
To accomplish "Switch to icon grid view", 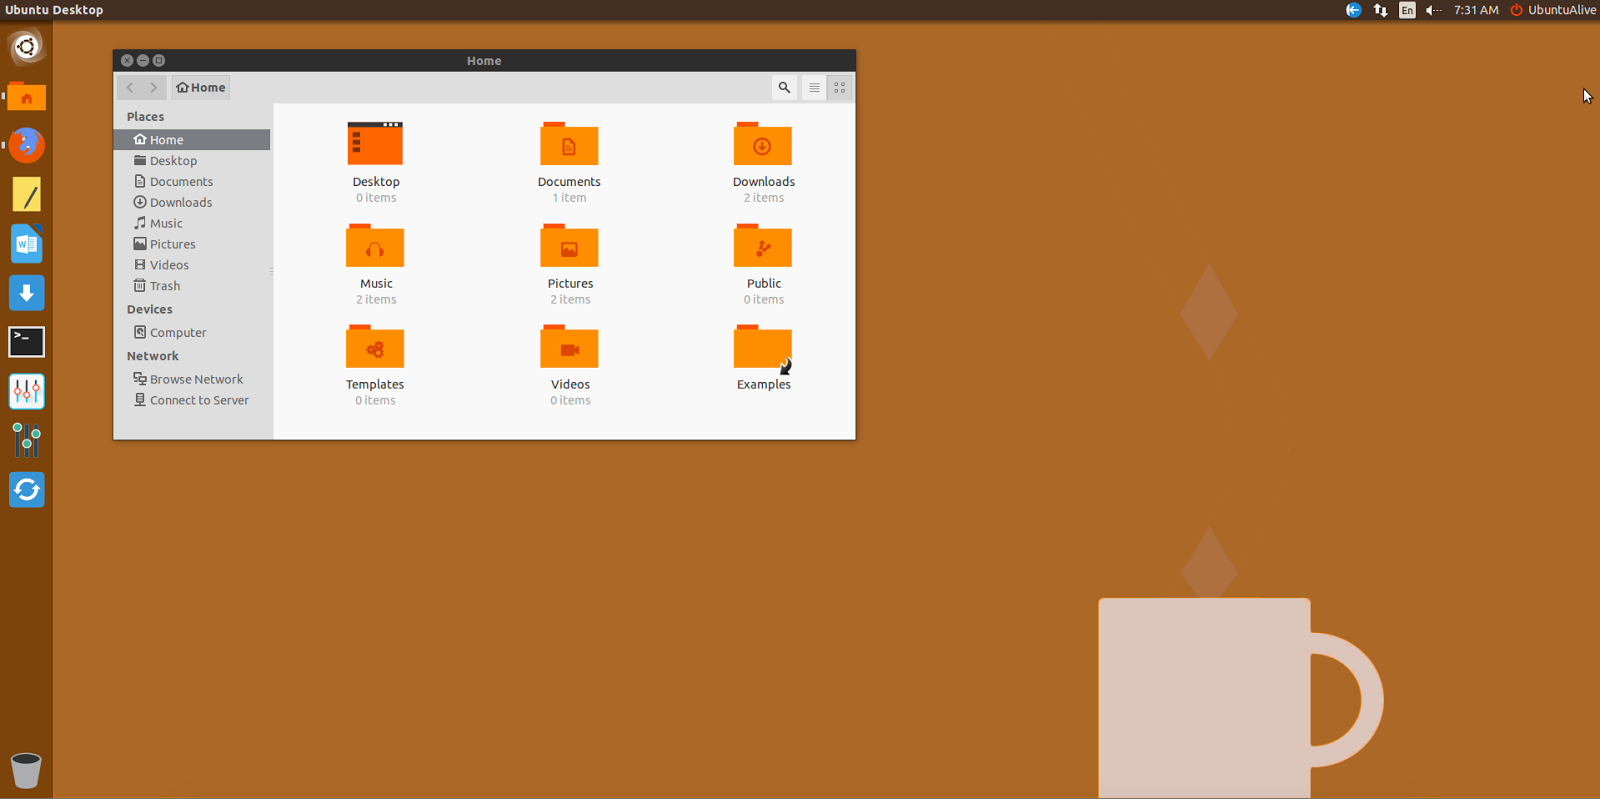I will click(840, 88).
